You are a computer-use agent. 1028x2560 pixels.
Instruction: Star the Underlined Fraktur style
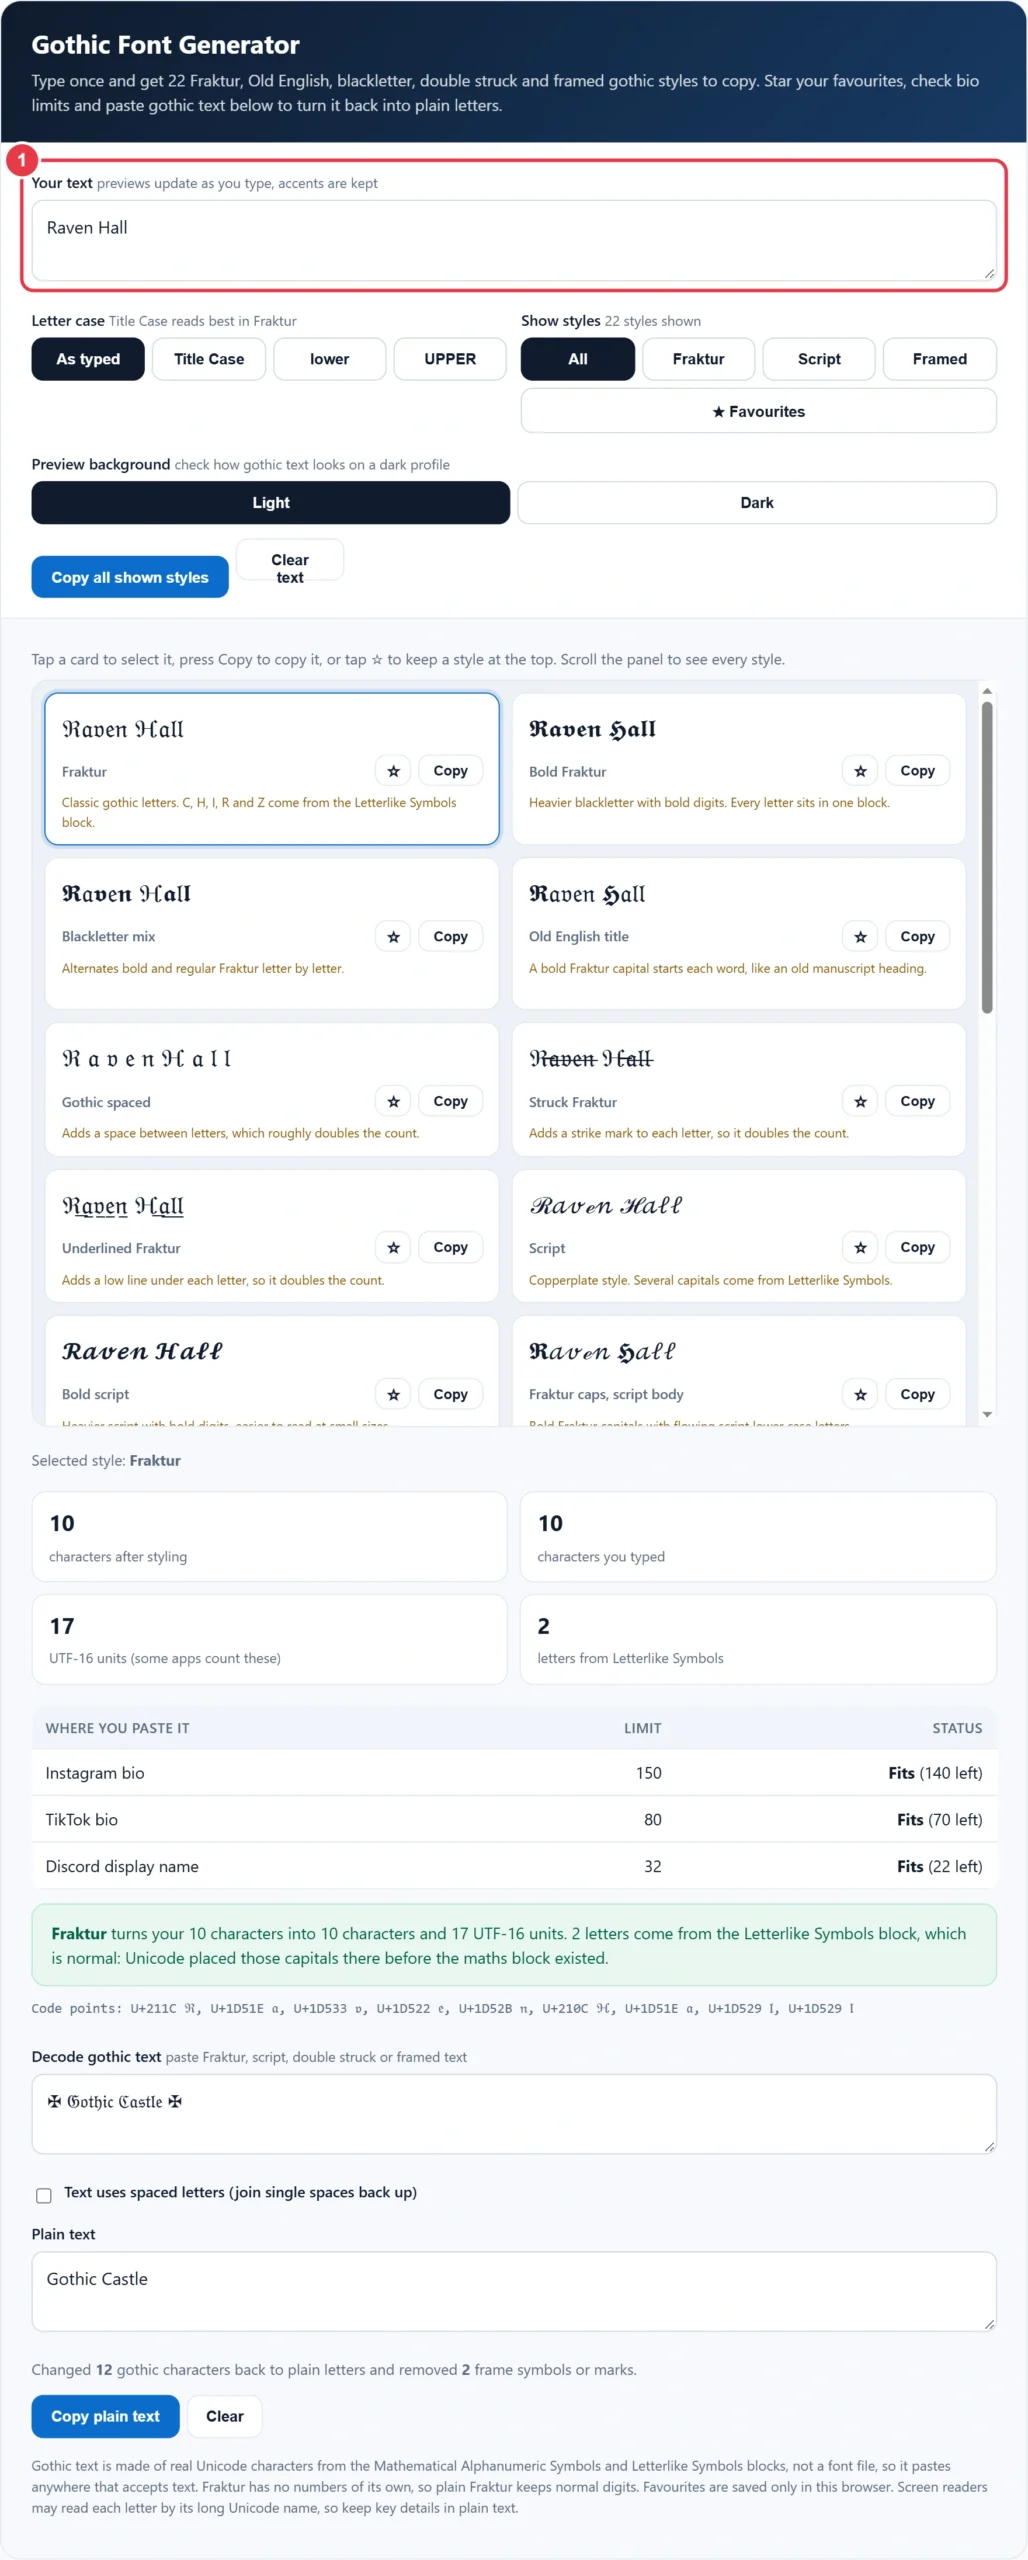[x=393, y=1248]
